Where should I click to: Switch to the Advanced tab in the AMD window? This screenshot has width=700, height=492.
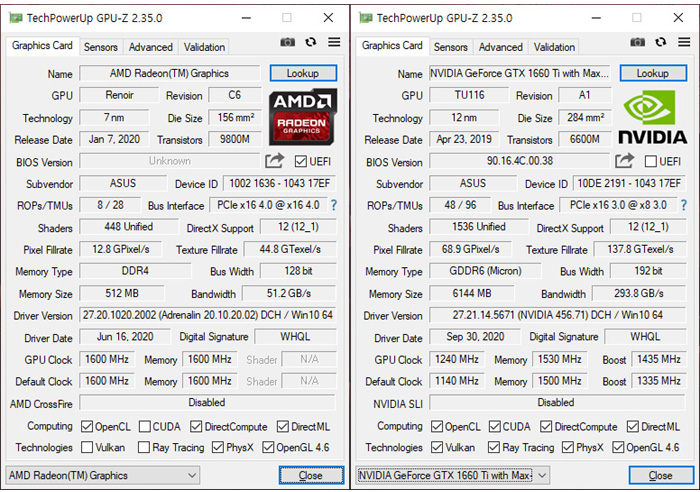click(150, 47)
